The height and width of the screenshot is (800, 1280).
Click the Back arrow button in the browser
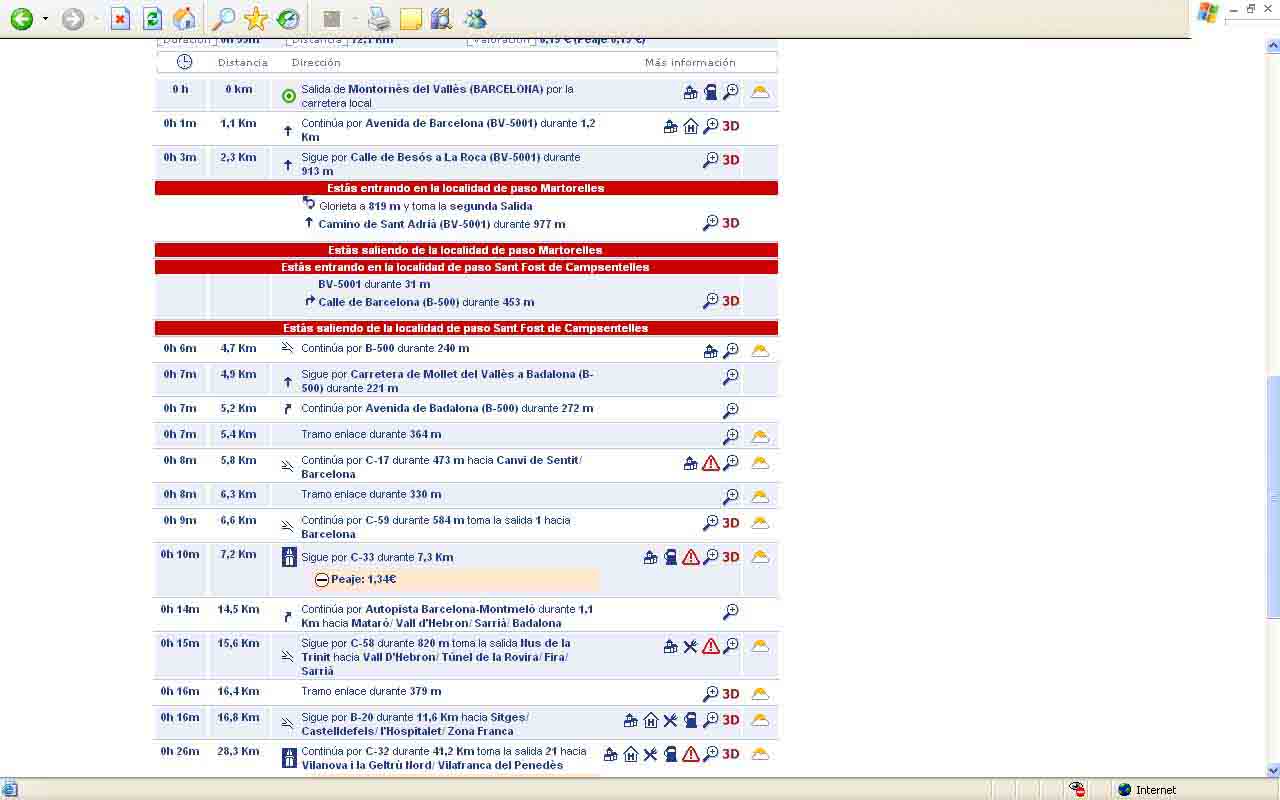pos(21,19)
